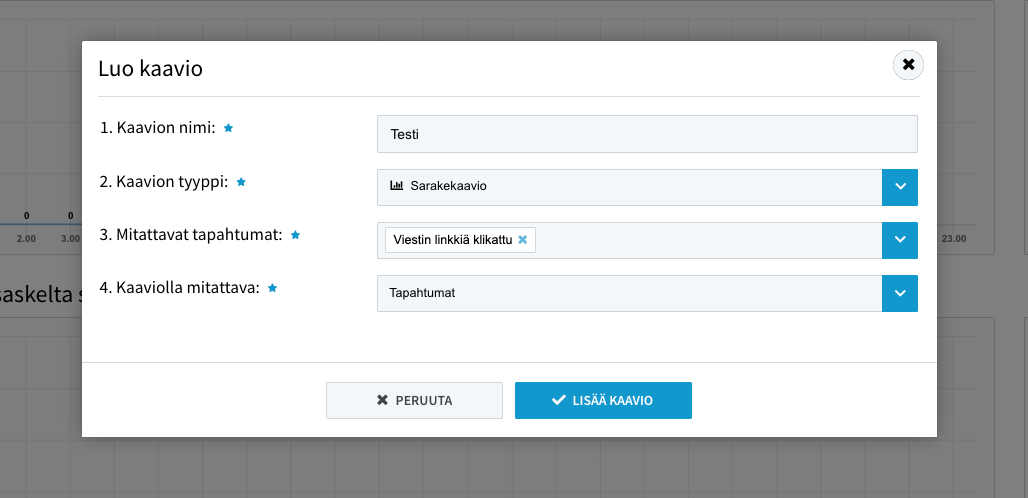Viewport: 1028px width, 498px height.
Task: Click the required star beside Kaavion nimi
Action: pyautogui.click(x=228, y=128)
